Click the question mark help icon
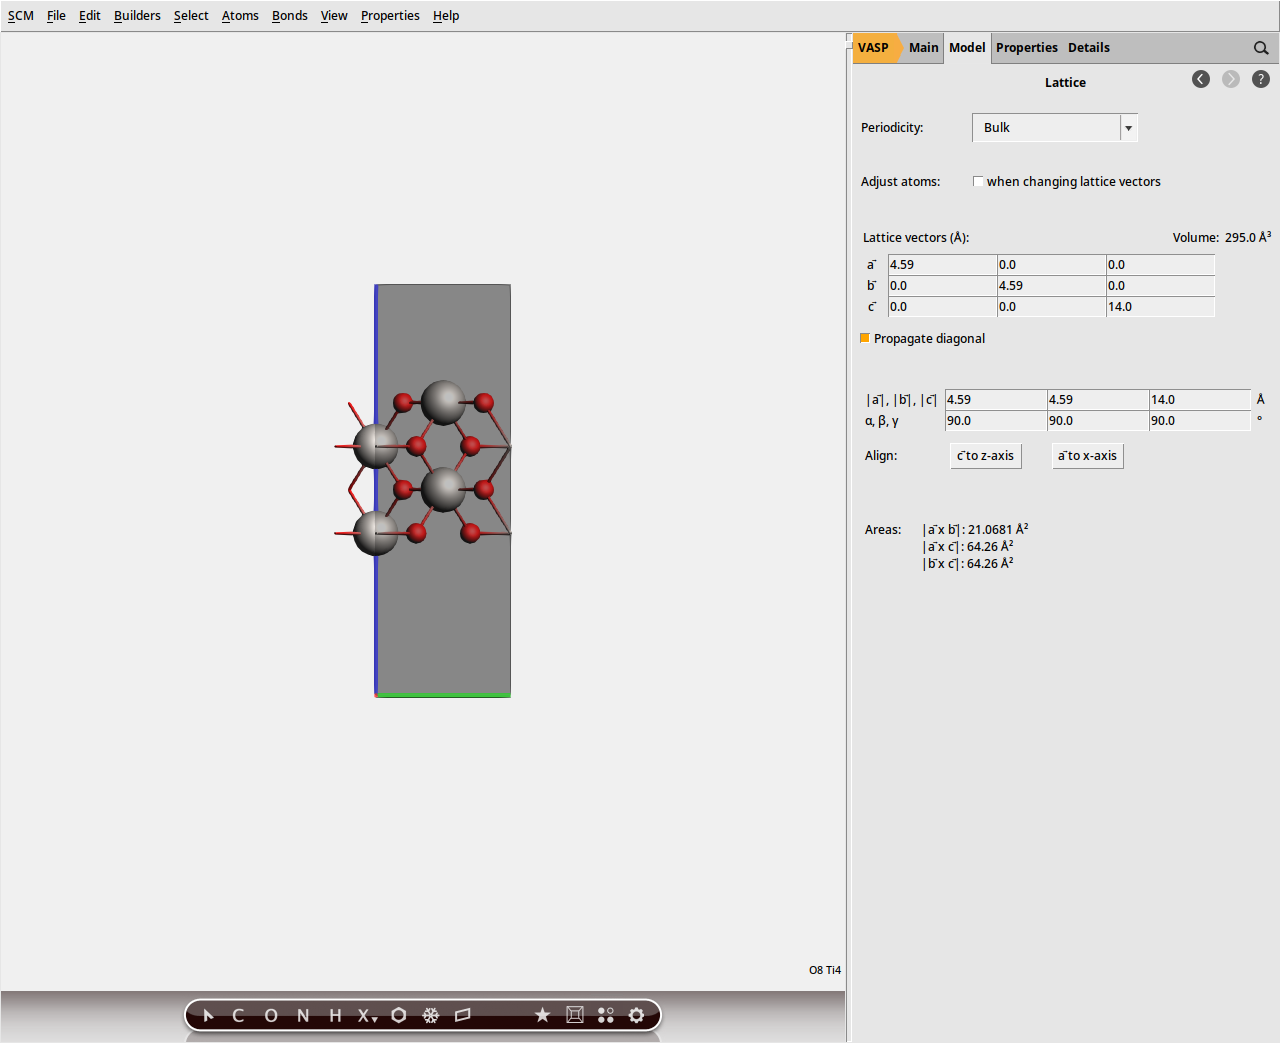Image resolution: width=1280 pixels, height=1043 pixels. point(1260,79)
